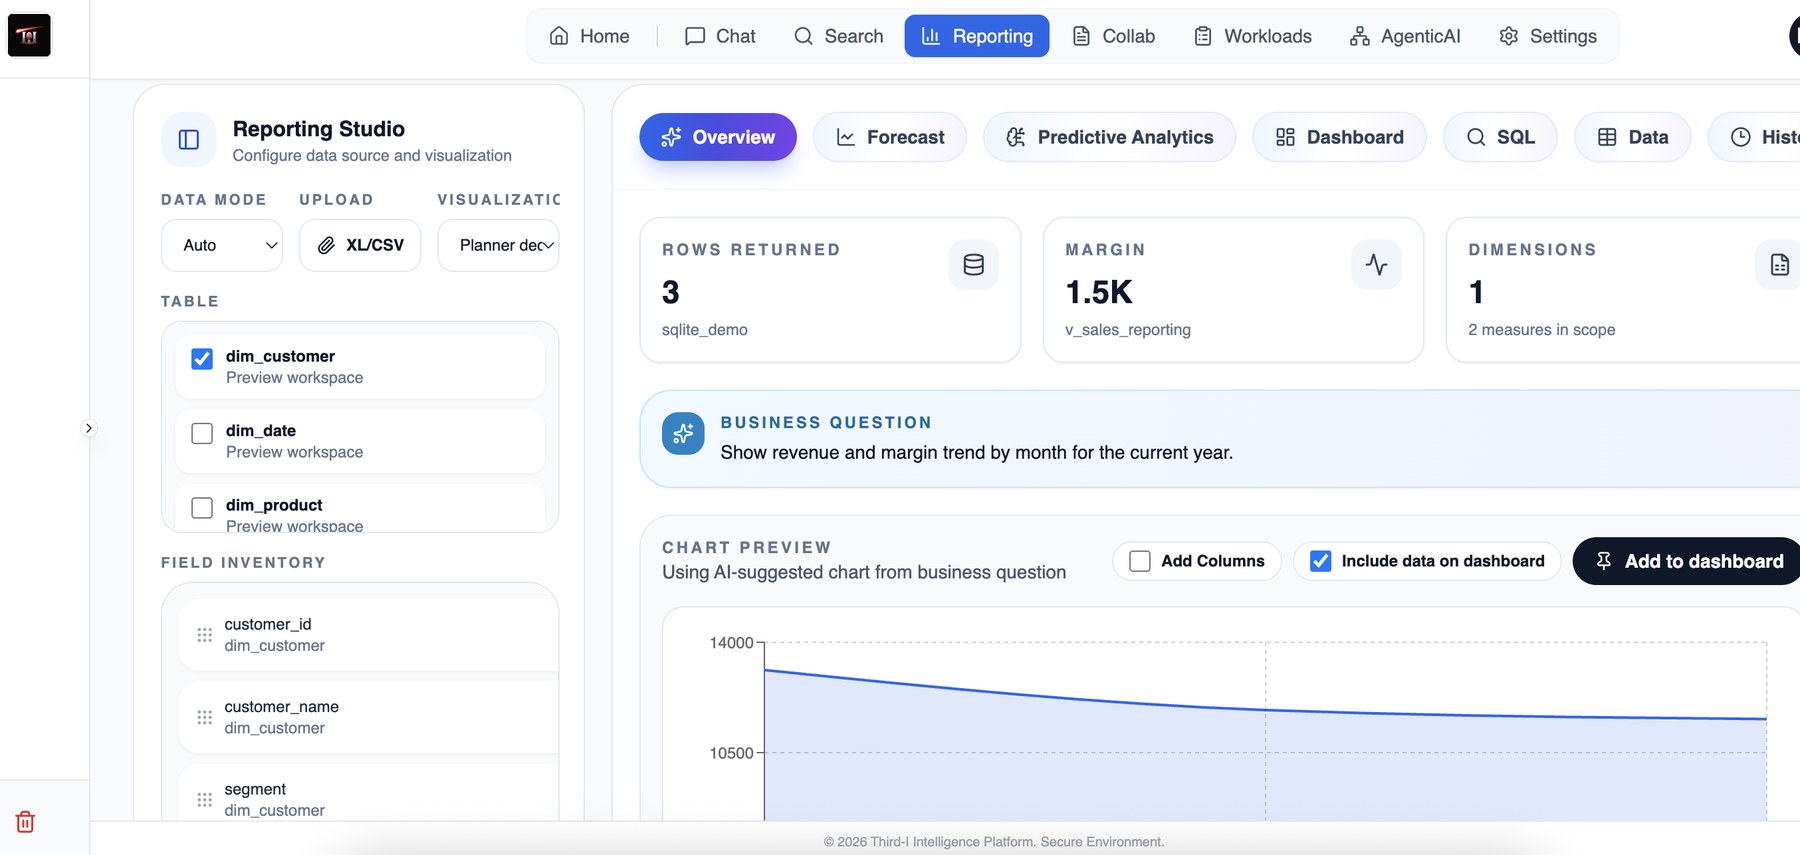
Task: Open Workloads from the top navigation
Action: pos(1253,36)
